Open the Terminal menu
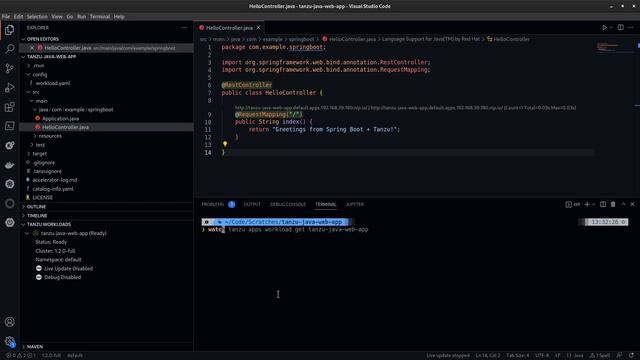 [100, 17]
